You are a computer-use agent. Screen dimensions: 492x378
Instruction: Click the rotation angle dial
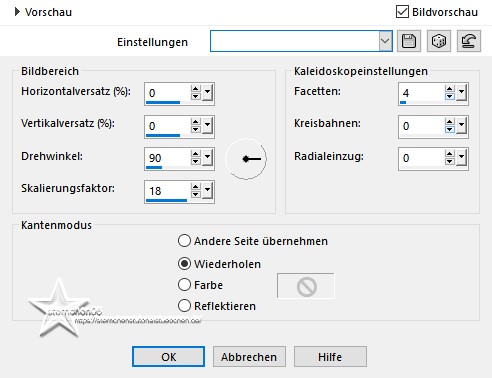(x=246, y=159)
